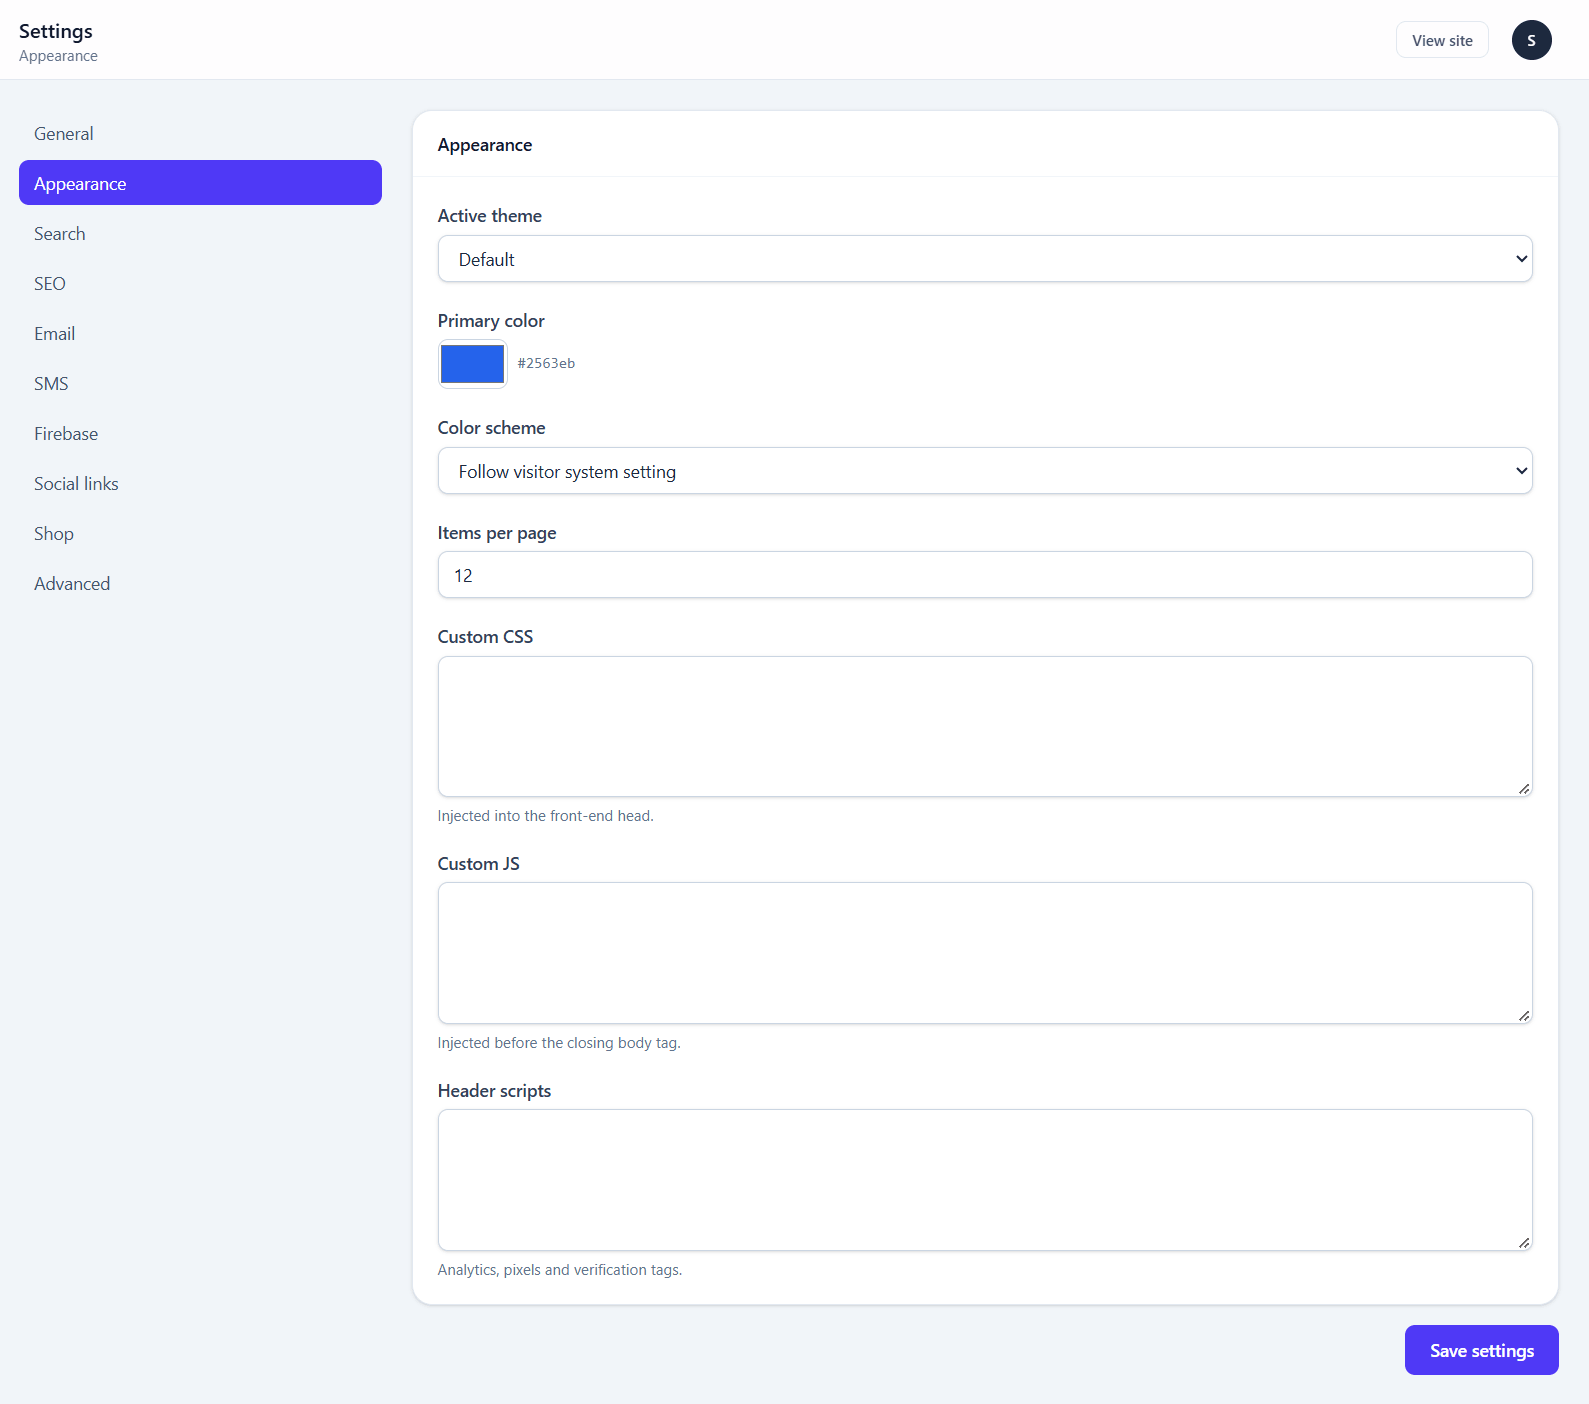Screen dimensions: 1589x1404
Task: Click the 'Injected before the closing body tag.' hint
Action: (x=559, y=1043)
